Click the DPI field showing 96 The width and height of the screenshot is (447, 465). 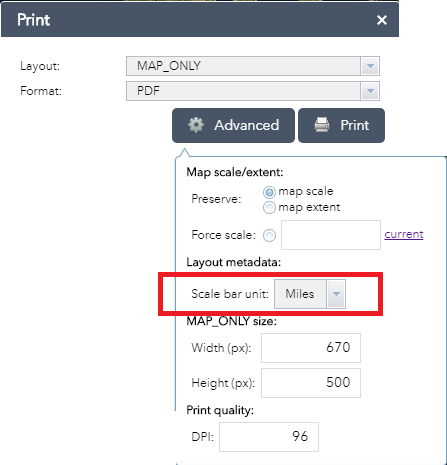[x=269, y=437]
